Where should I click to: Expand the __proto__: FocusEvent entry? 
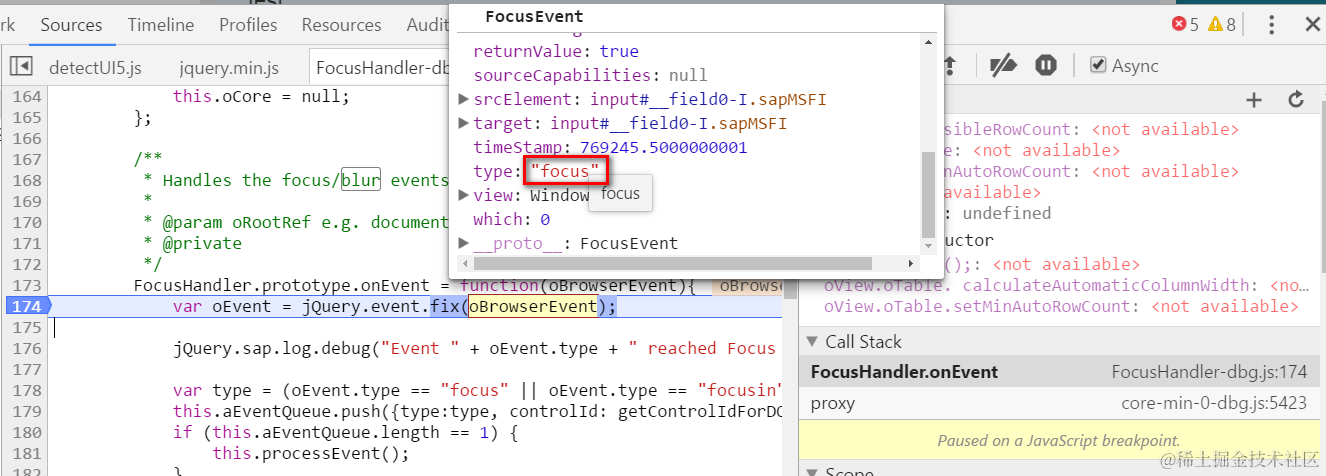[463, 243]
